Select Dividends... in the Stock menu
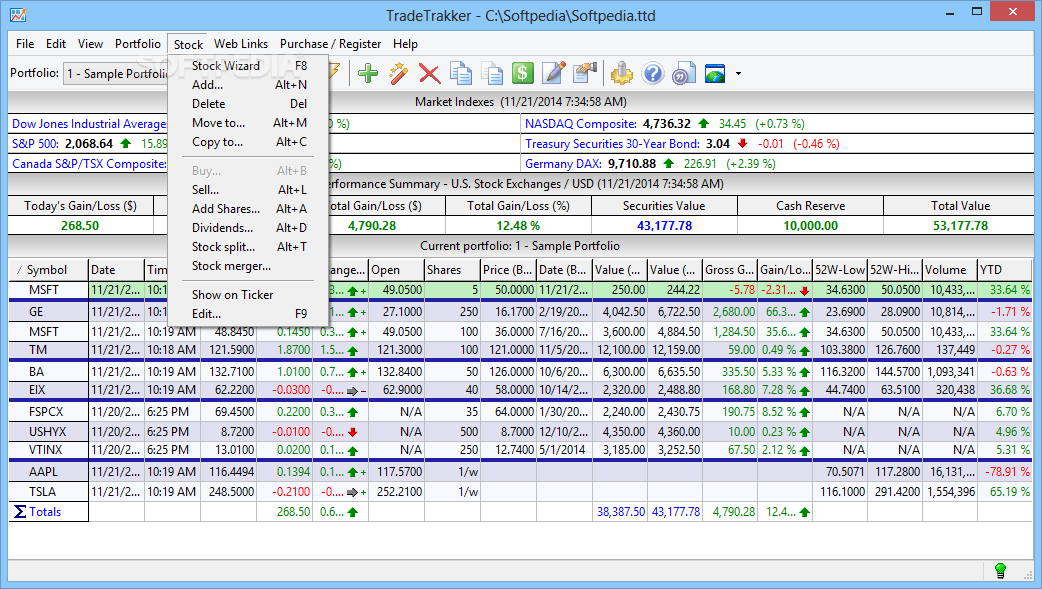 [x=249, y=227]
